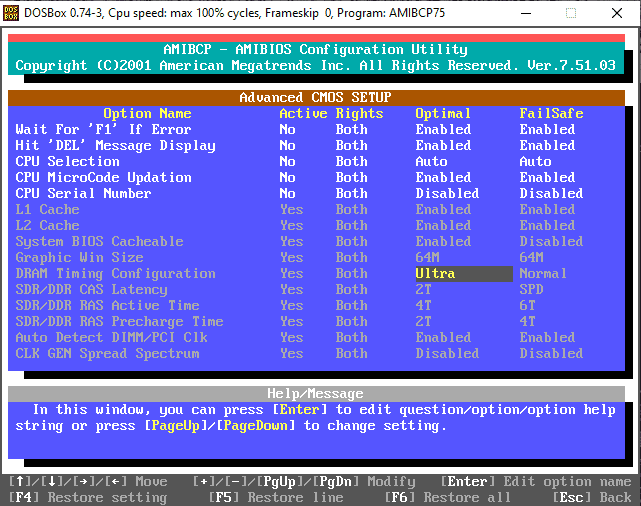Screen dimensions: 641x506
Task: Click the [PageDown] hint in help text
Action: coord(256,426)
